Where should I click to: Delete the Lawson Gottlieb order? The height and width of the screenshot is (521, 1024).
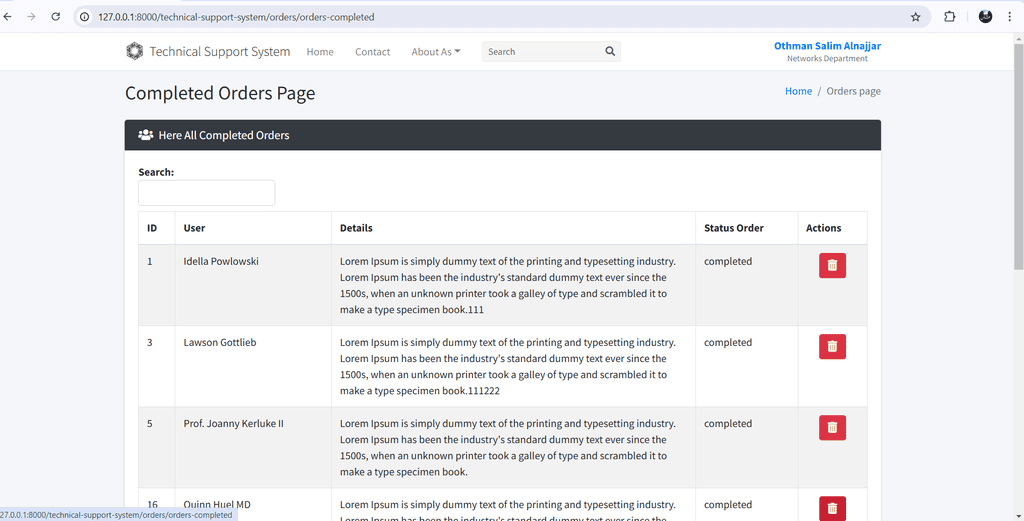click(832, 347)
